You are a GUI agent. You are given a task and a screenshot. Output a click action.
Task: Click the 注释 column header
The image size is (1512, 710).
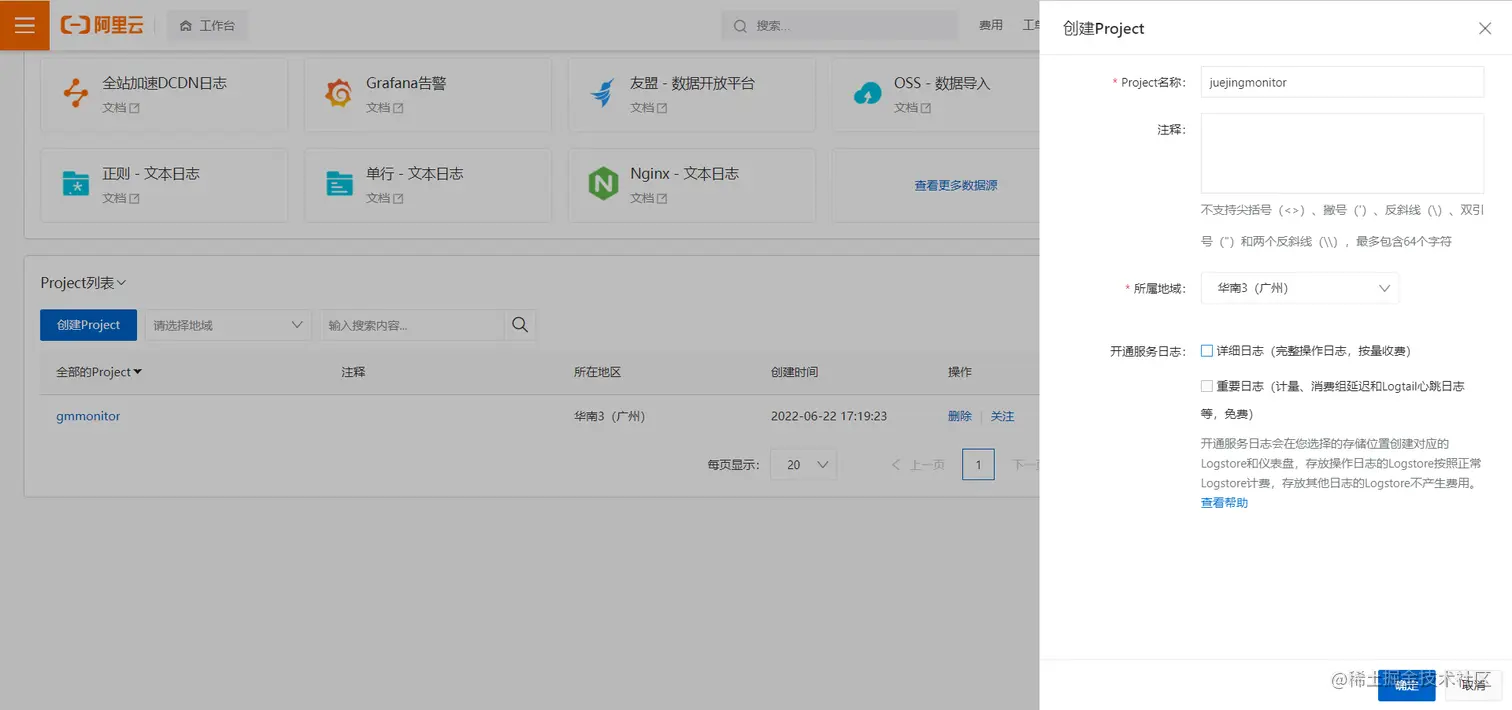pos(353,372)
